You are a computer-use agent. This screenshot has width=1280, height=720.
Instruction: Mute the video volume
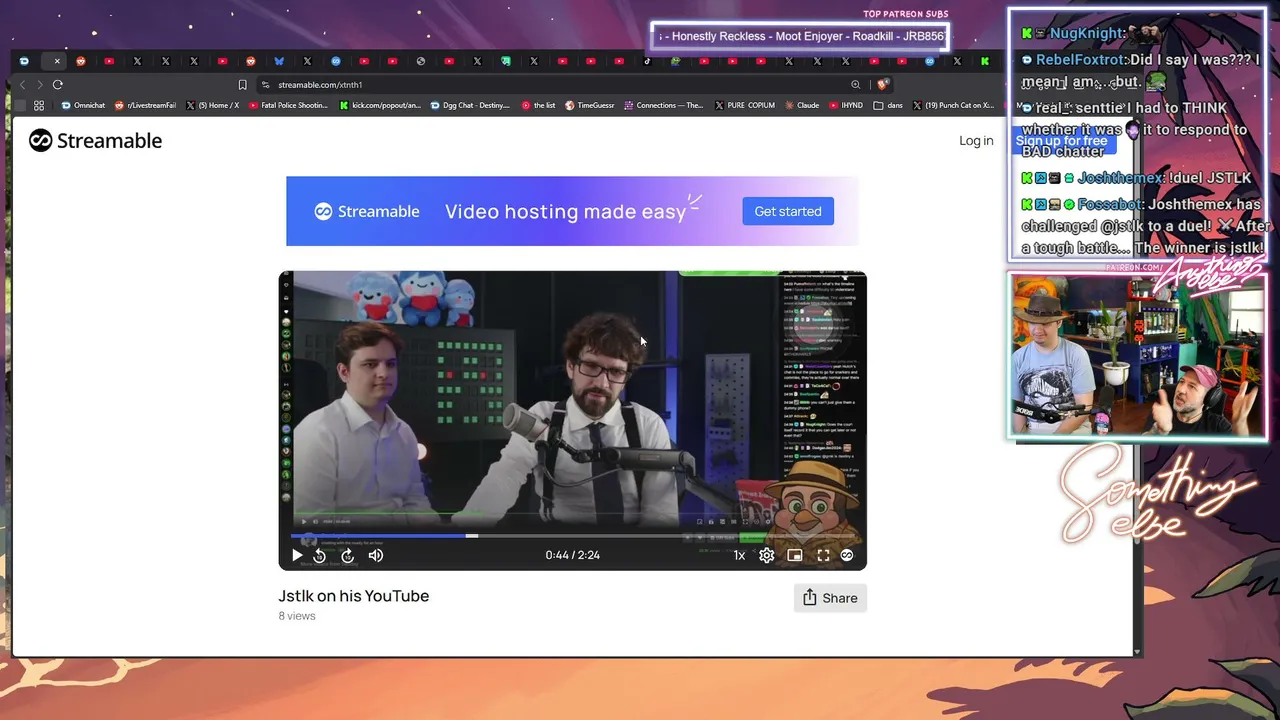click(x=376, y=555)
